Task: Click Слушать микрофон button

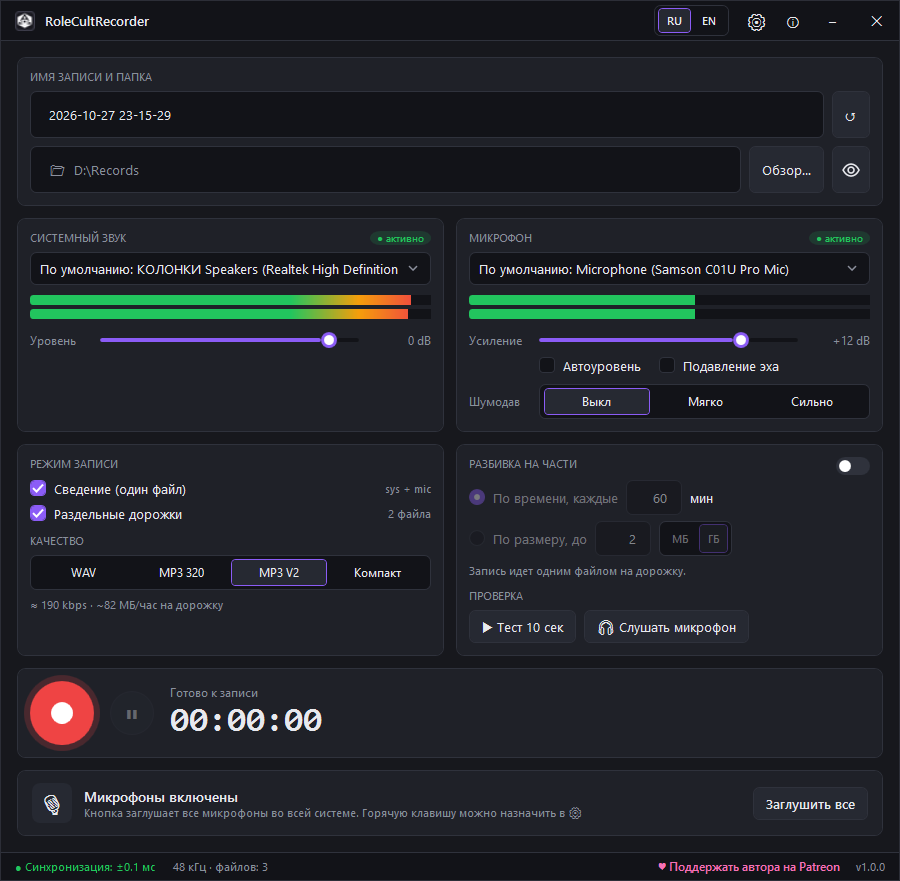Action: coord(666,627)
